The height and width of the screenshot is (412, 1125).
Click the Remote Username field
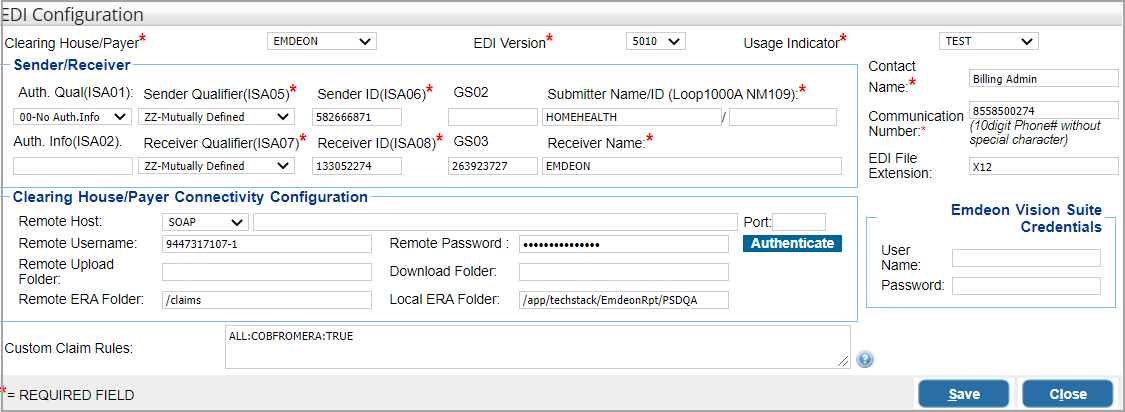266,244
